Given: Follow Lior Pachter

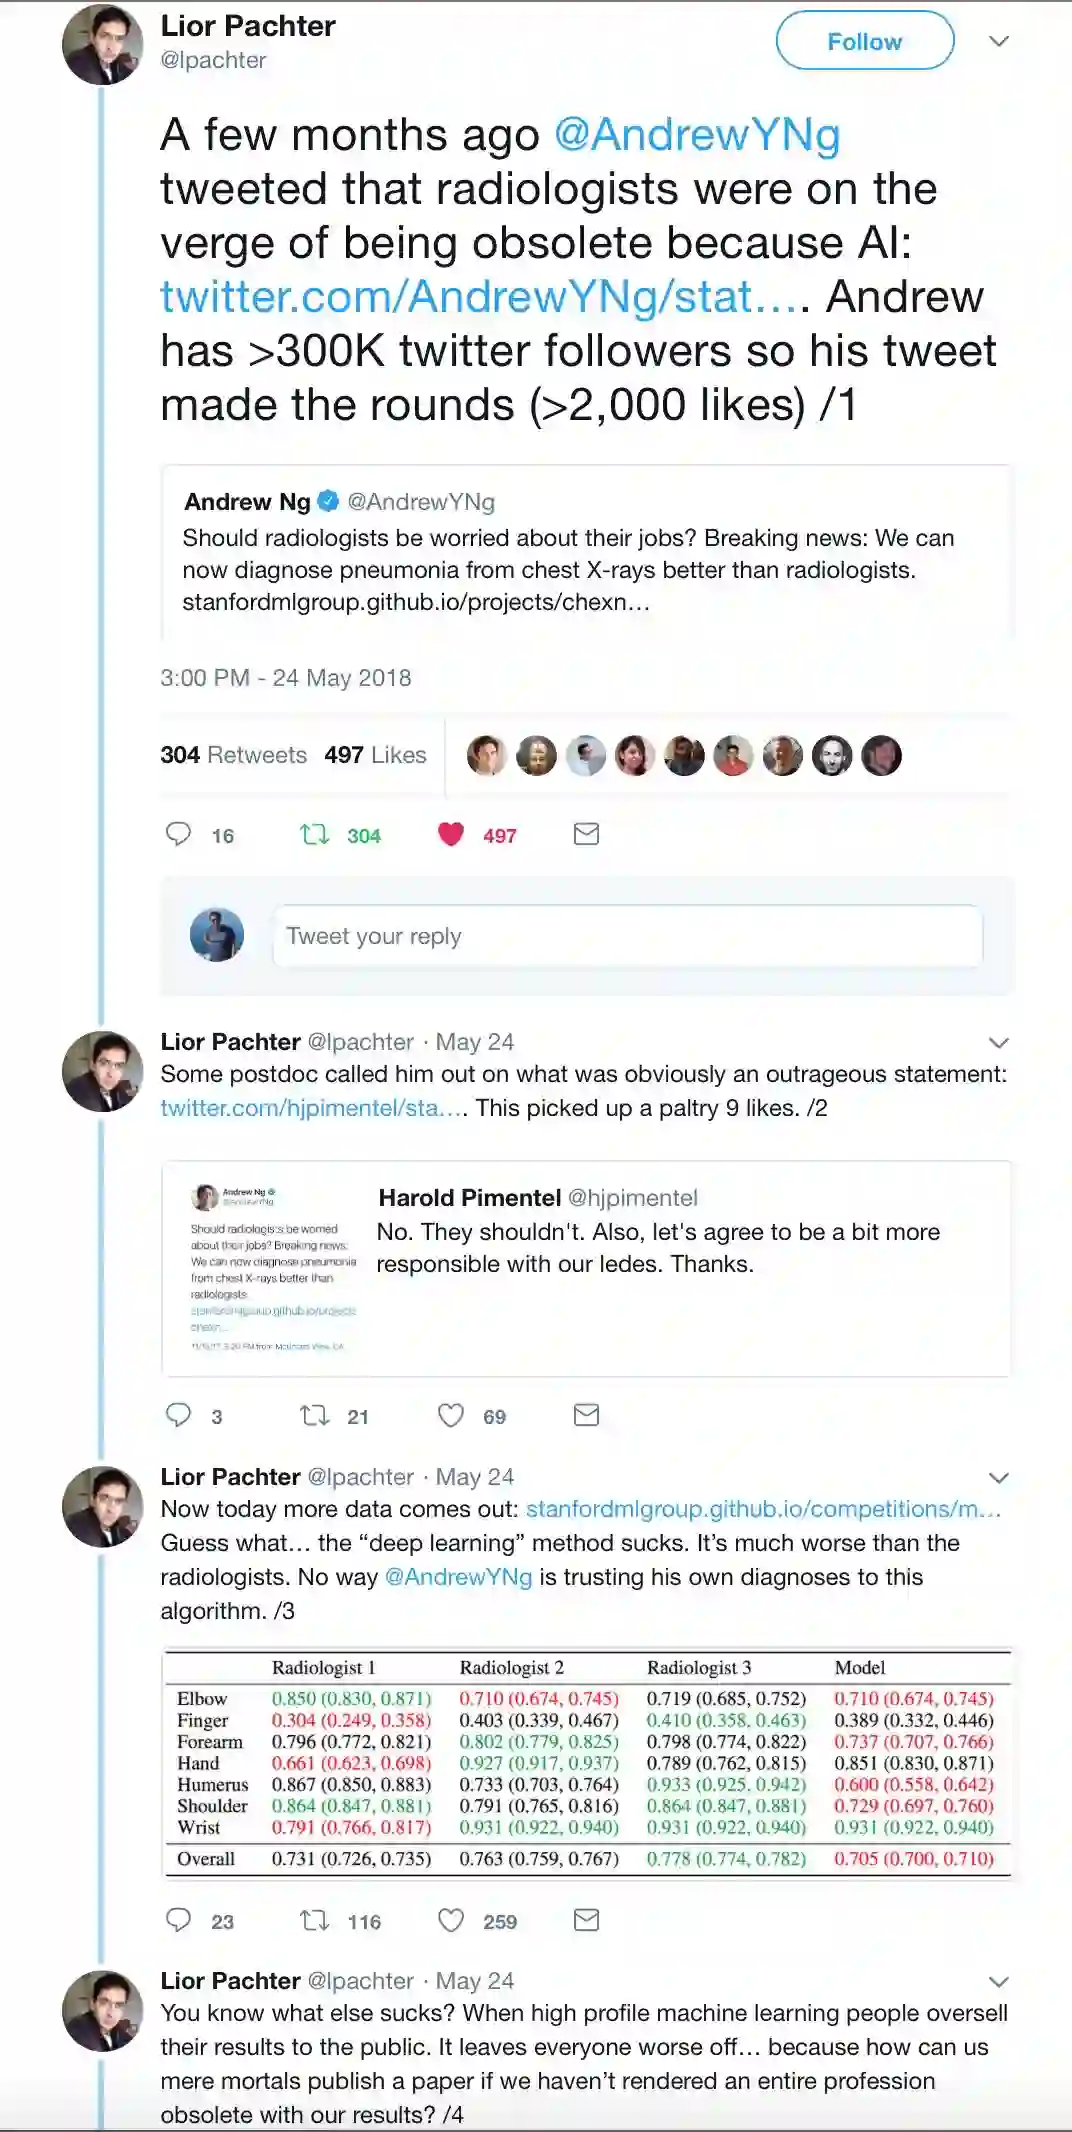Looking at the screenshot, I should click(x=864, y=41).
